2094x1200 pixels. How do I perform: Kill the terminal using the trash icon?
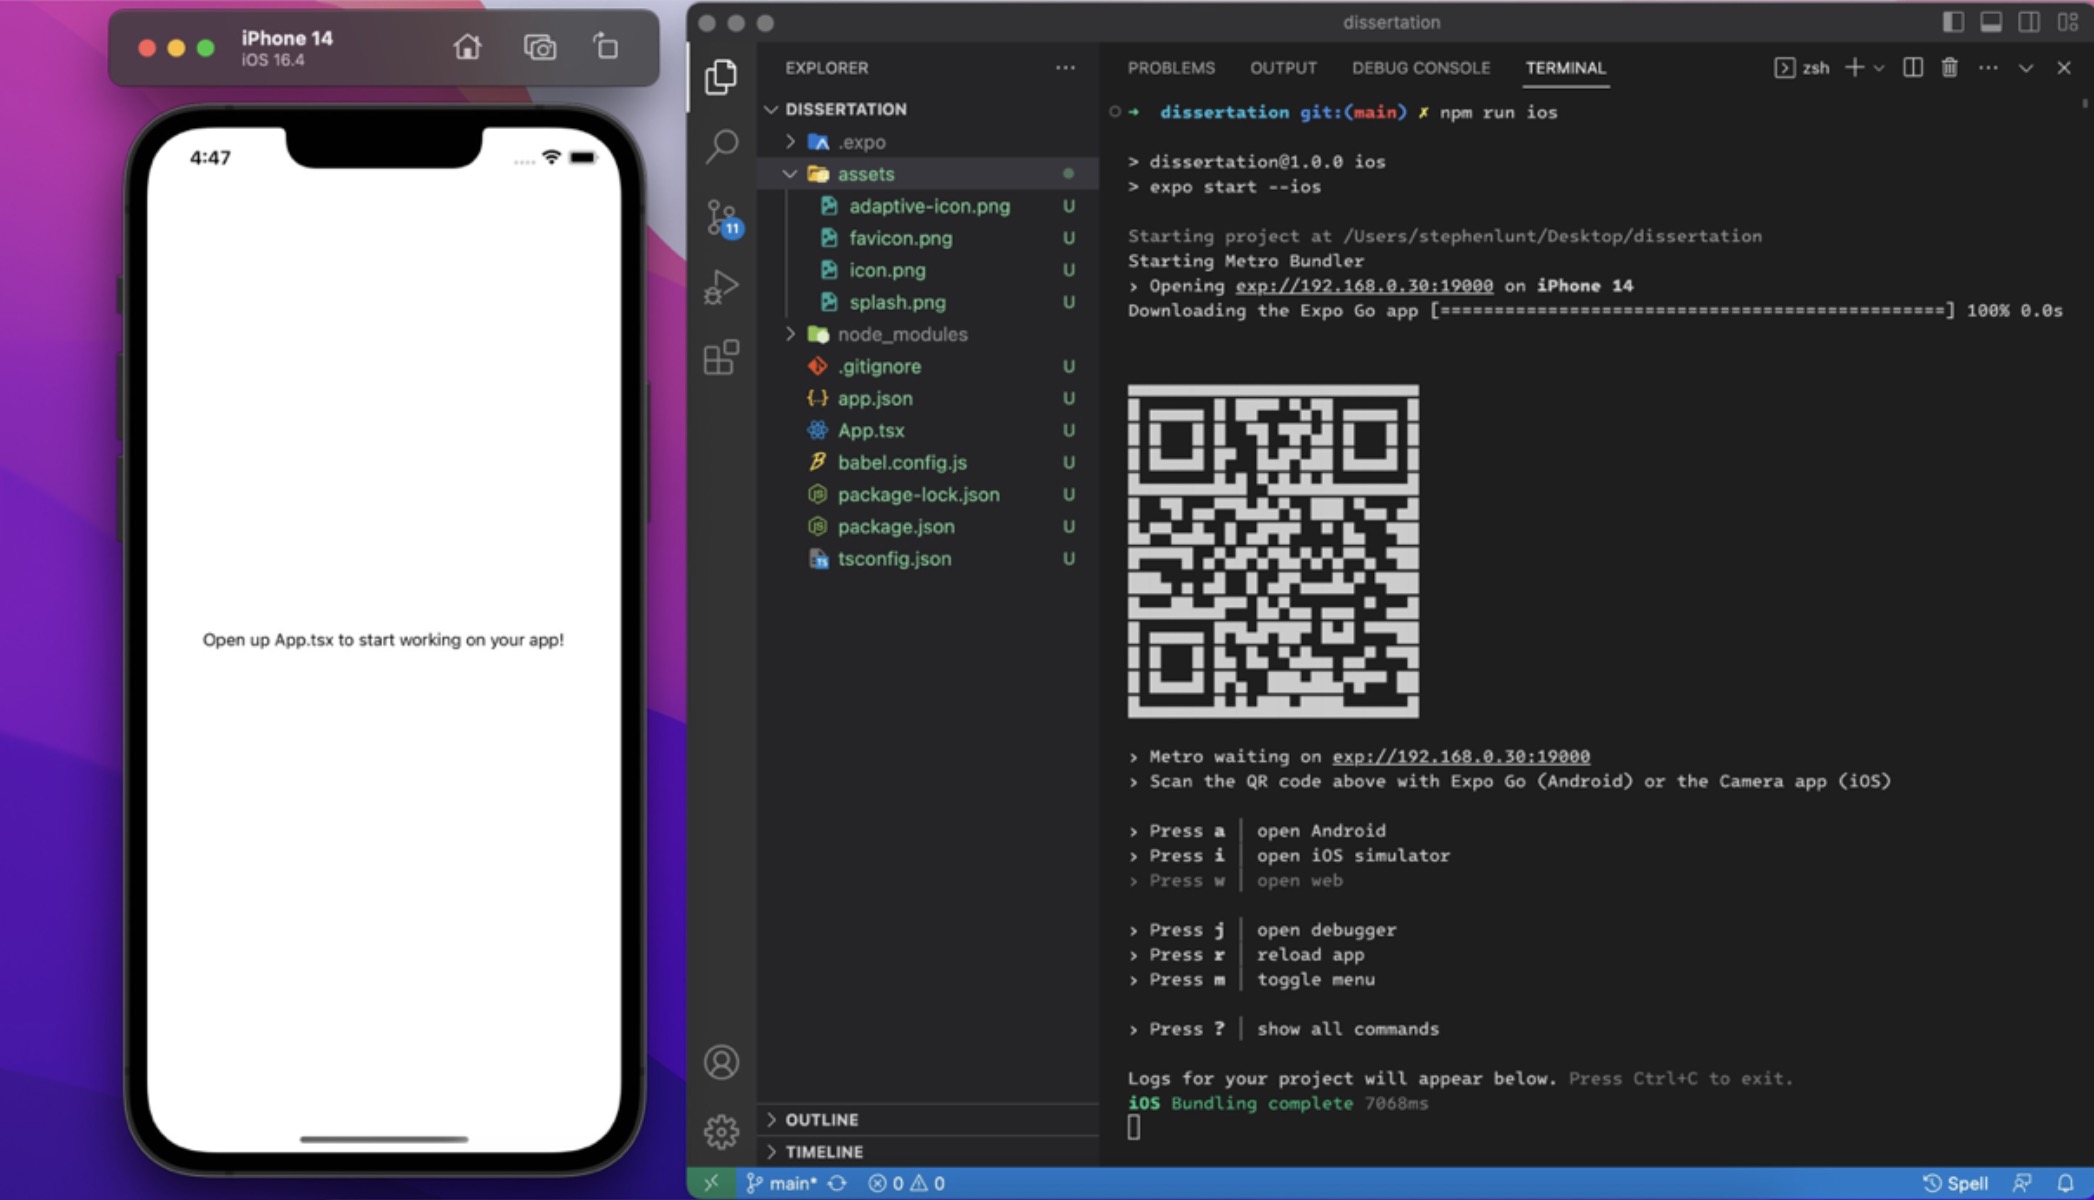click(x=1948, y=67)
